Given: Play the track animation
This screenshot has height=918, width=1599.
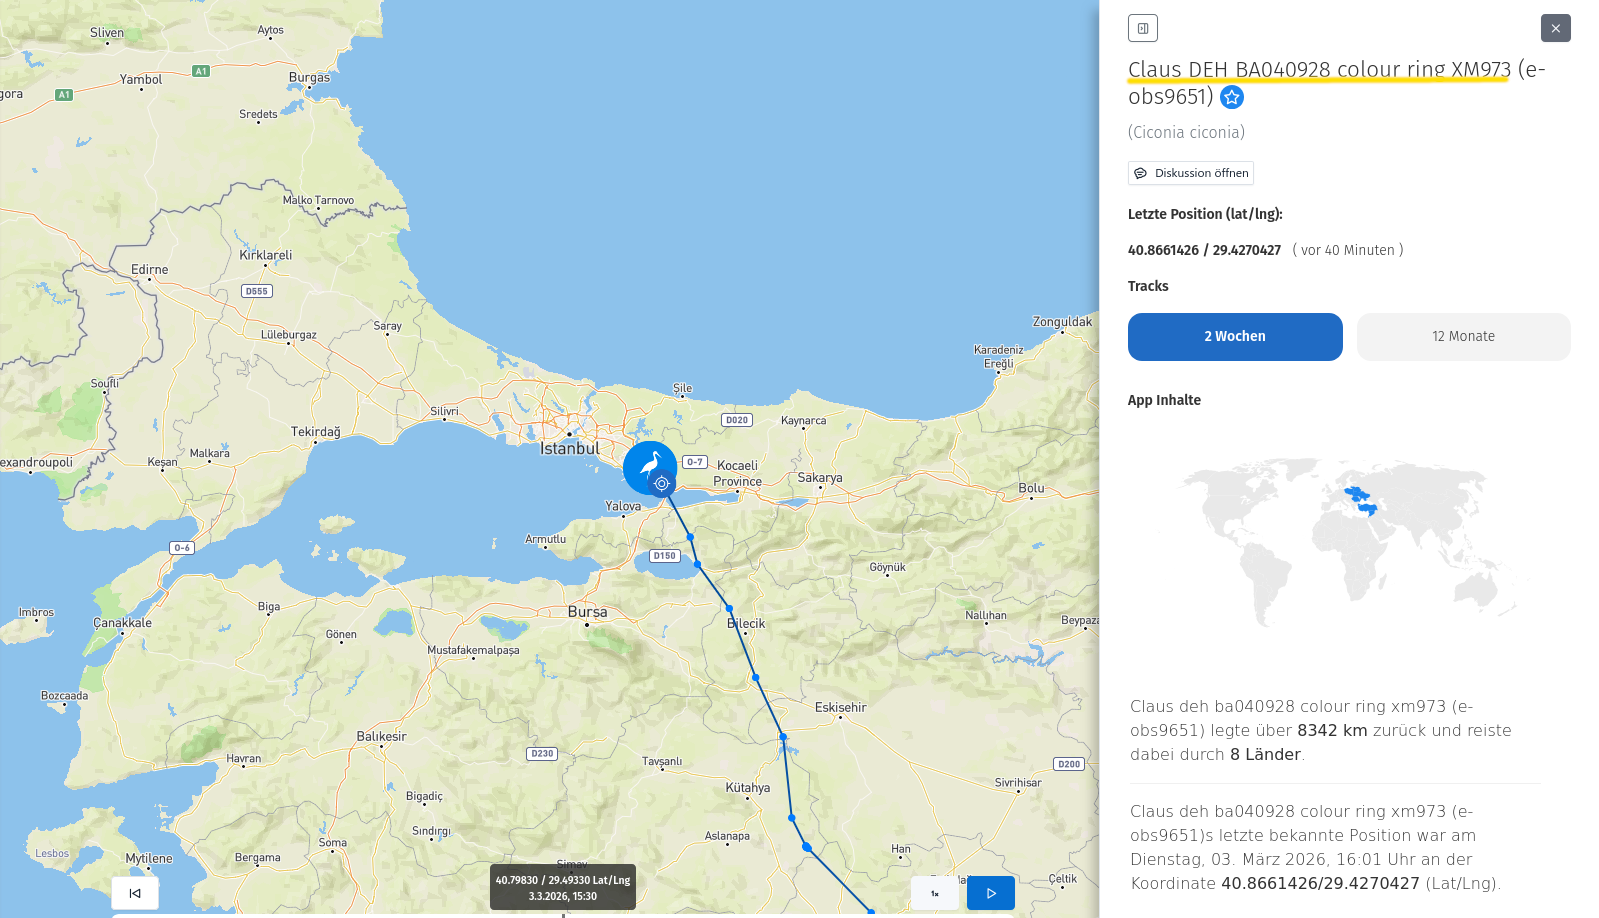Looking at the screenshot, I should [991, 893].
